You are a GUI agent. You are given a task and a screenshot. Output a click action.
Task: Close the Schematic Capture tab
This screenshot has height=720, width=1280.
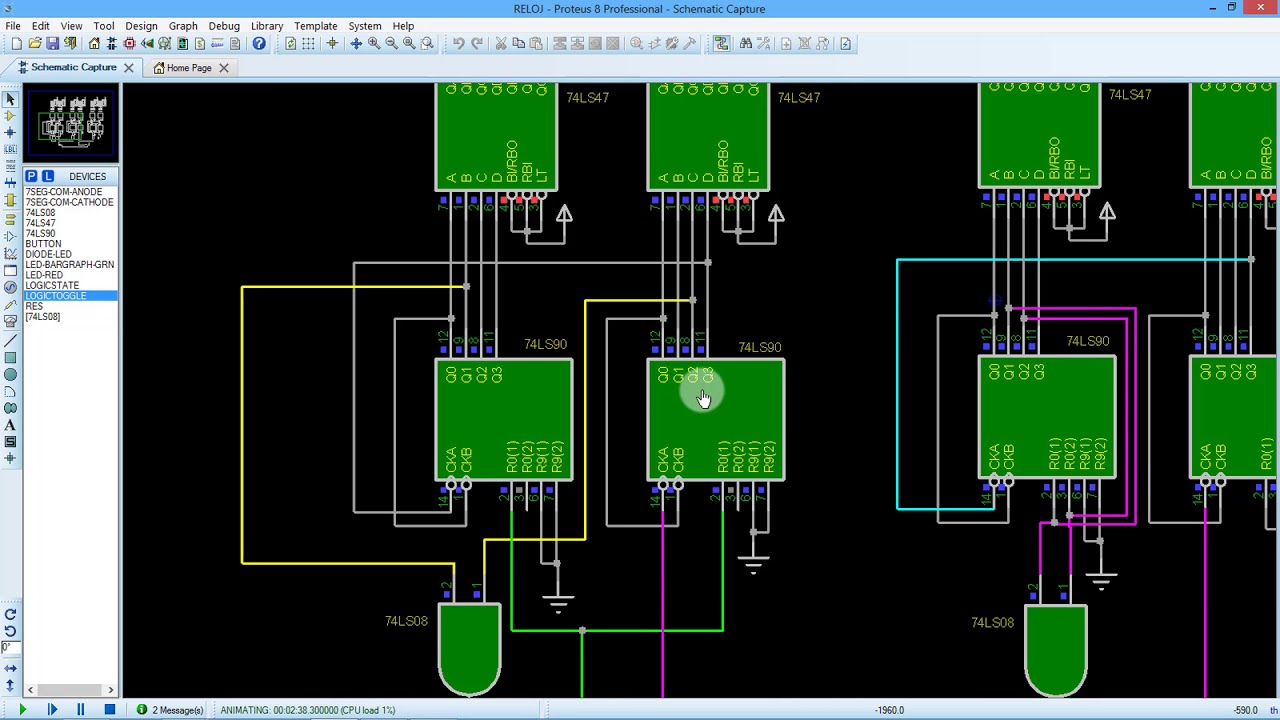(128, 67)
